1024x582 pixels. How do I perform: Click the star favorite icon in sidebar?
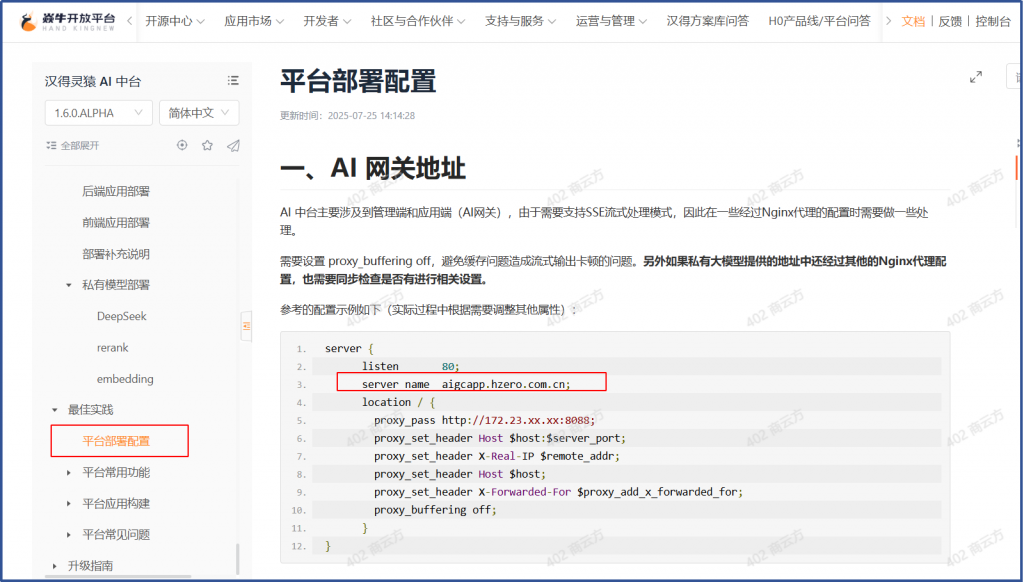[207, 145]
